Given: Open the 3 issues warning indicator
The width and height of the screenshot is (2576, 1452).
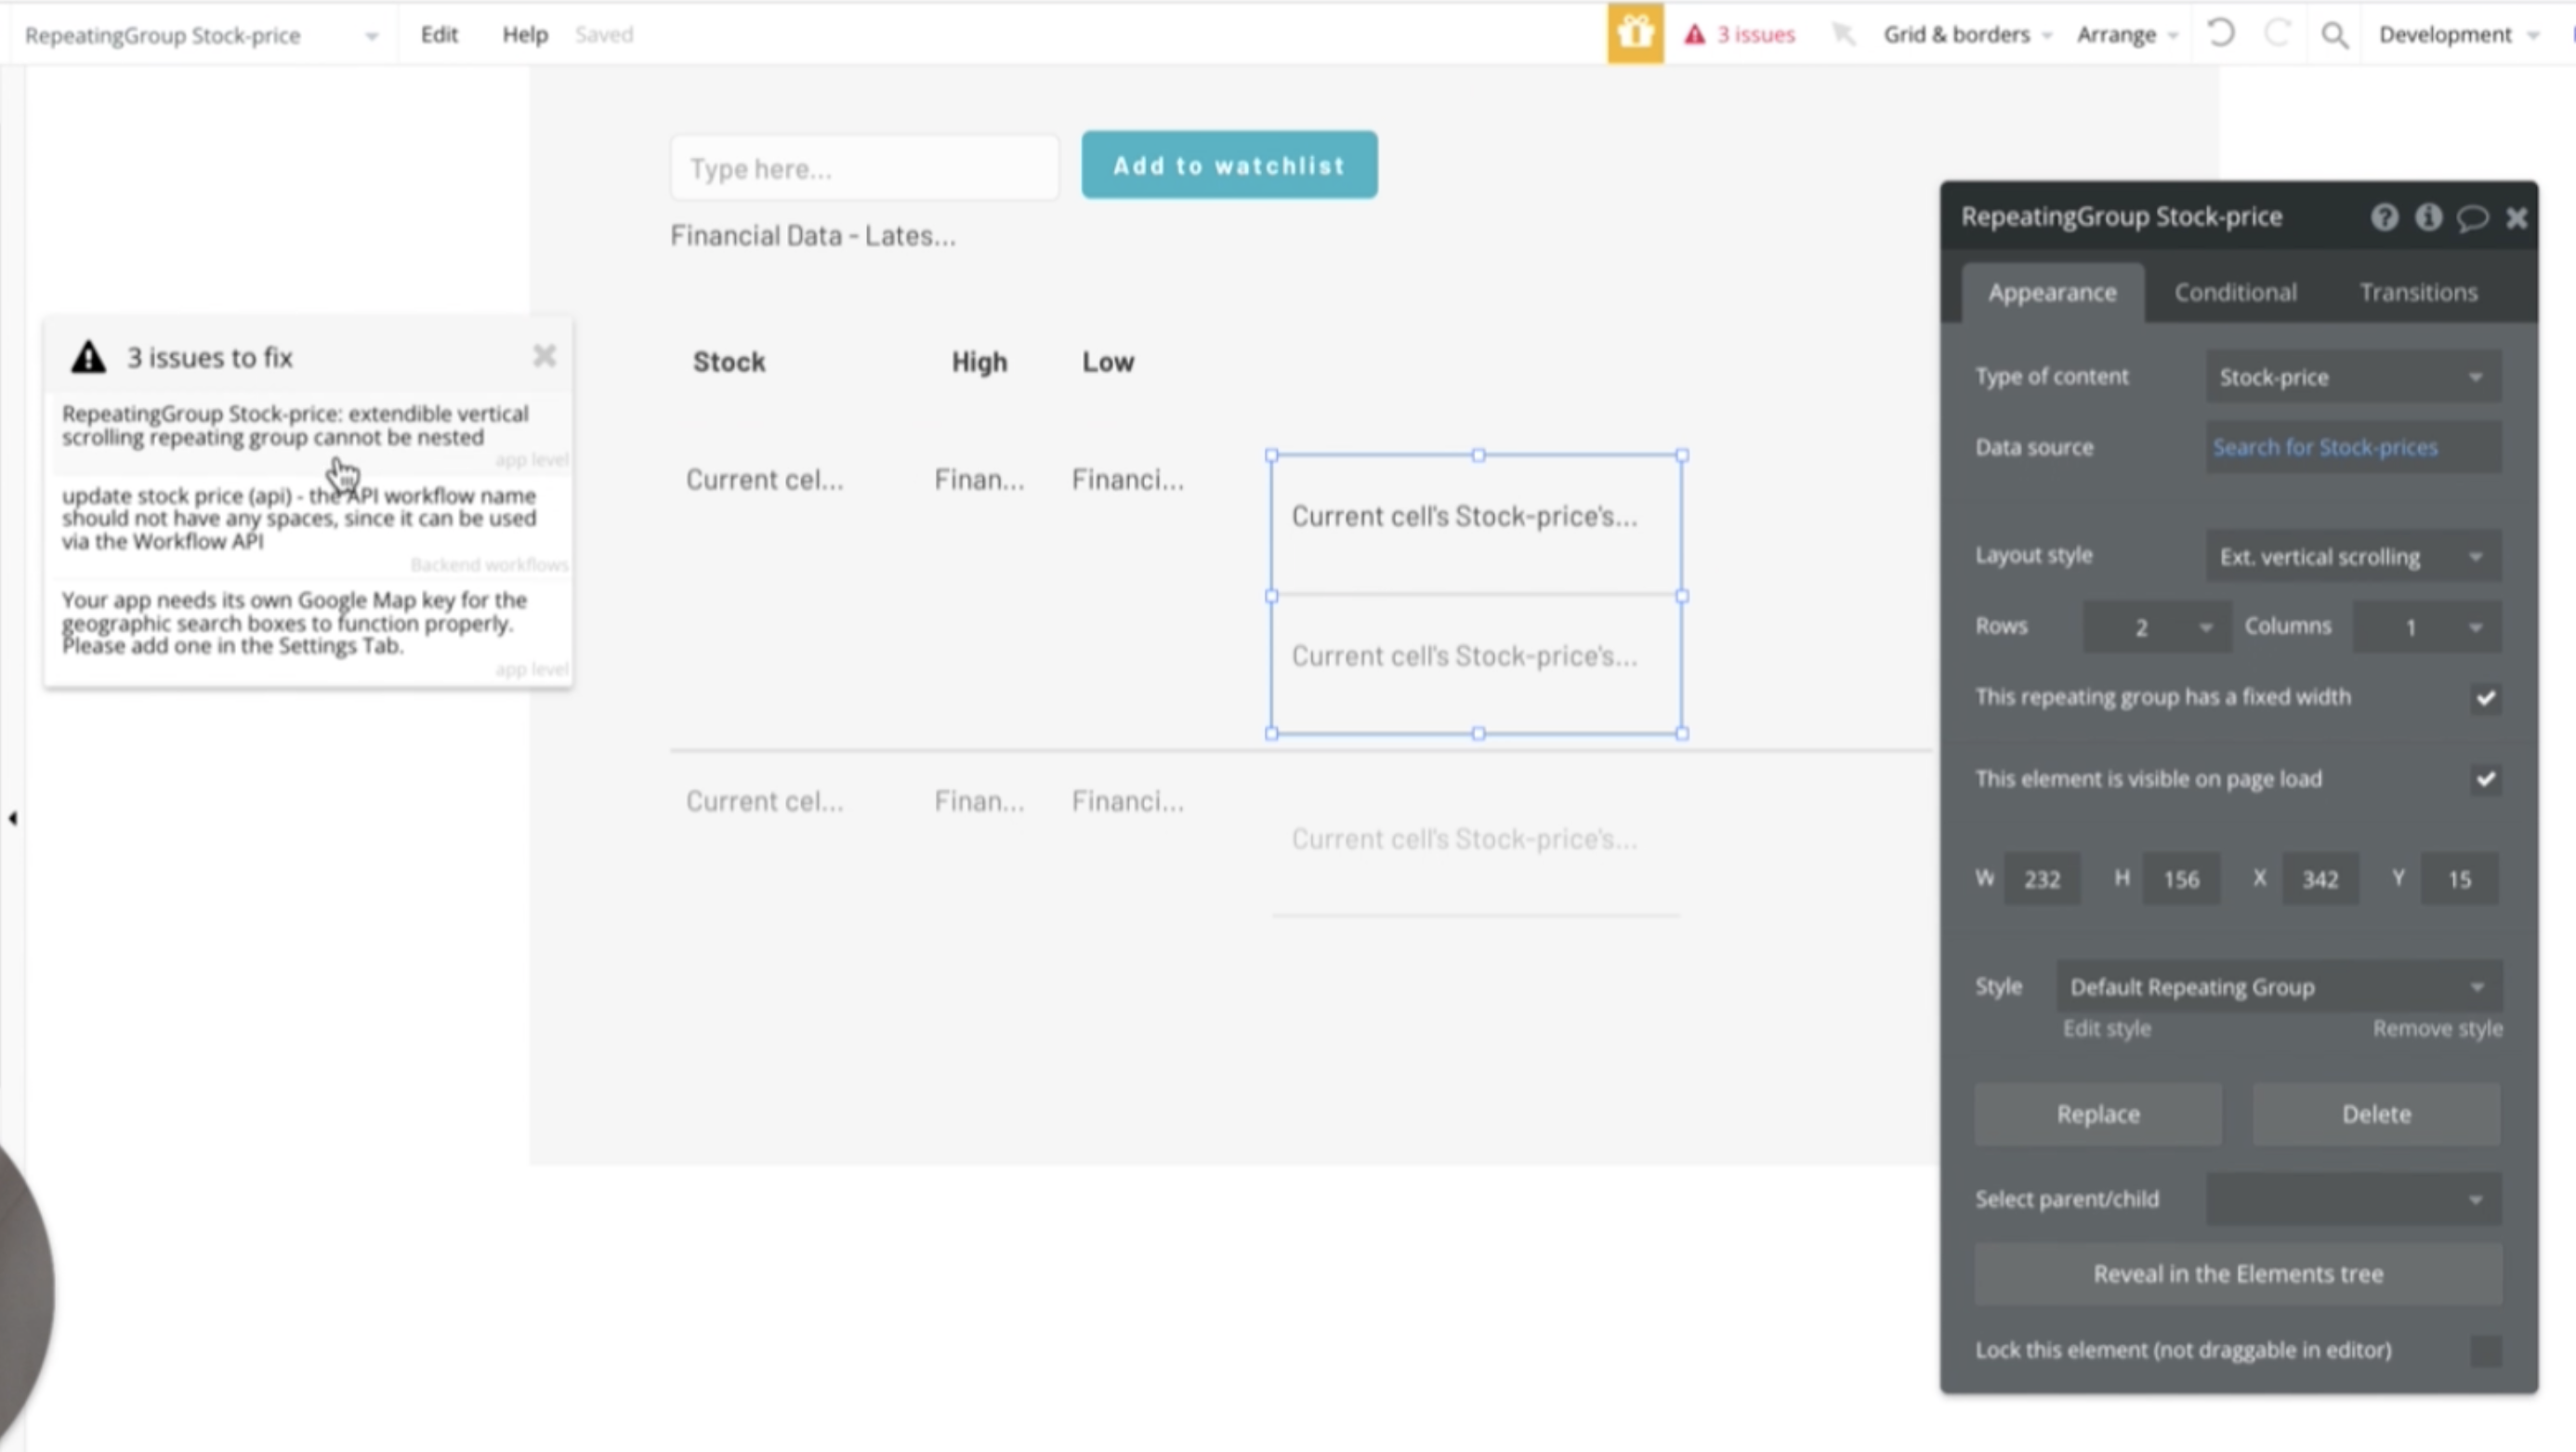Looking at the screenshot, I should pos(1740,34).
